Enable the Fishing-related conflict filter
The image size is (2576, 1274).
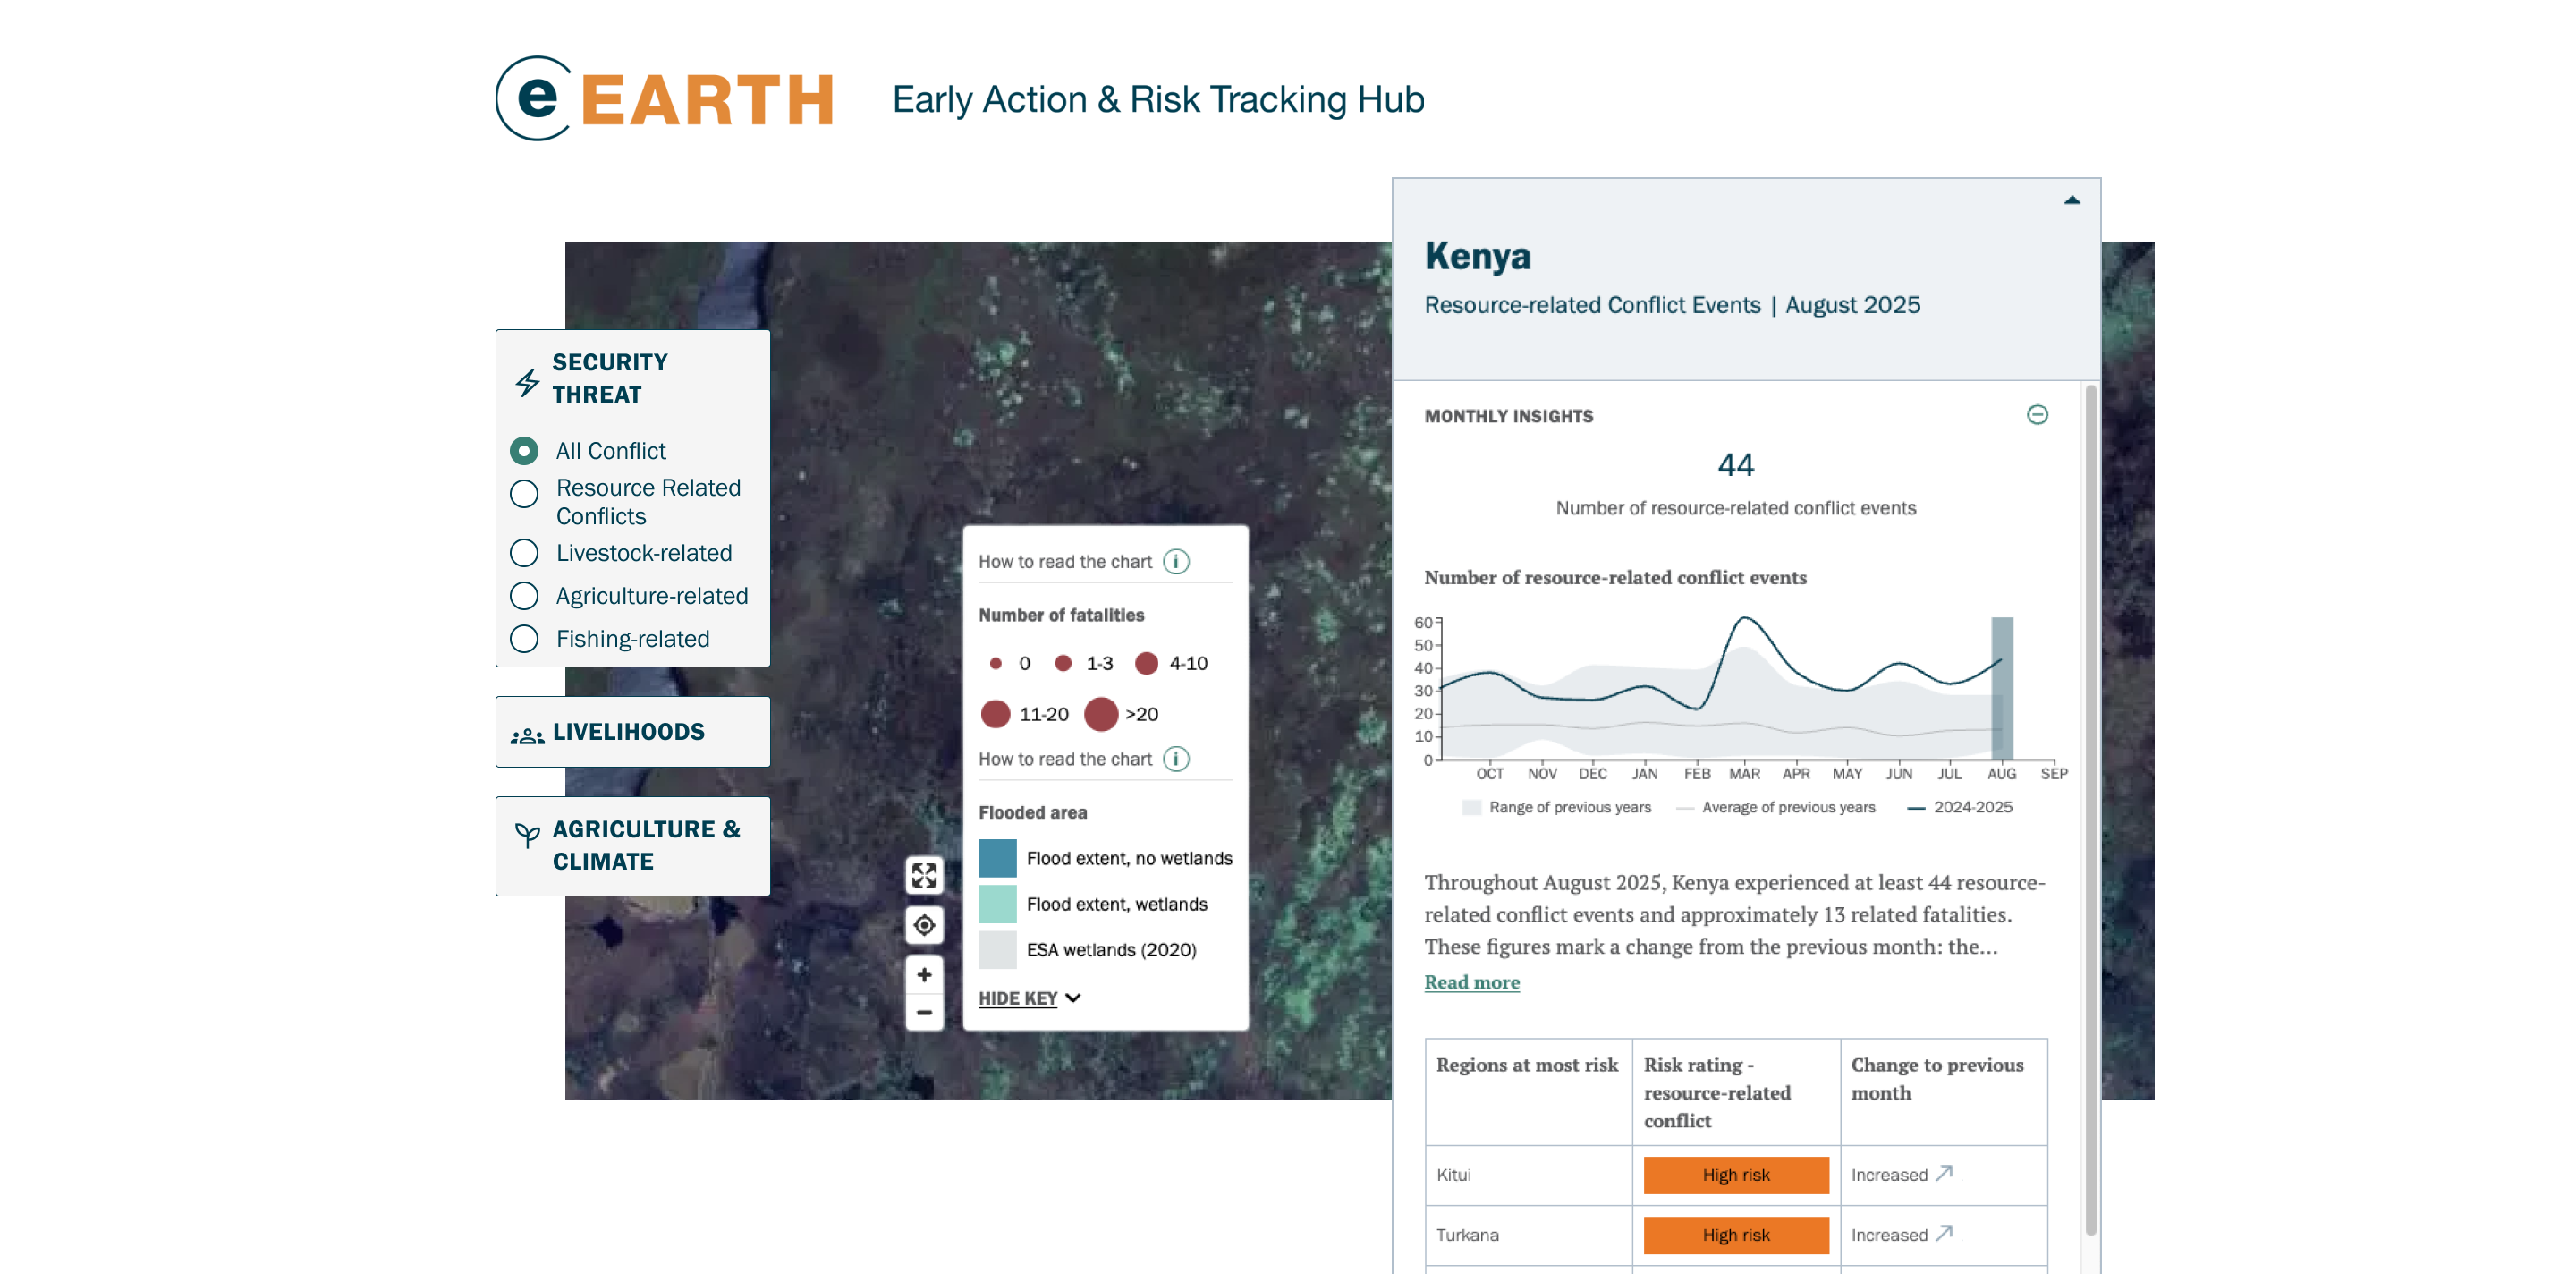pos(523,638)
